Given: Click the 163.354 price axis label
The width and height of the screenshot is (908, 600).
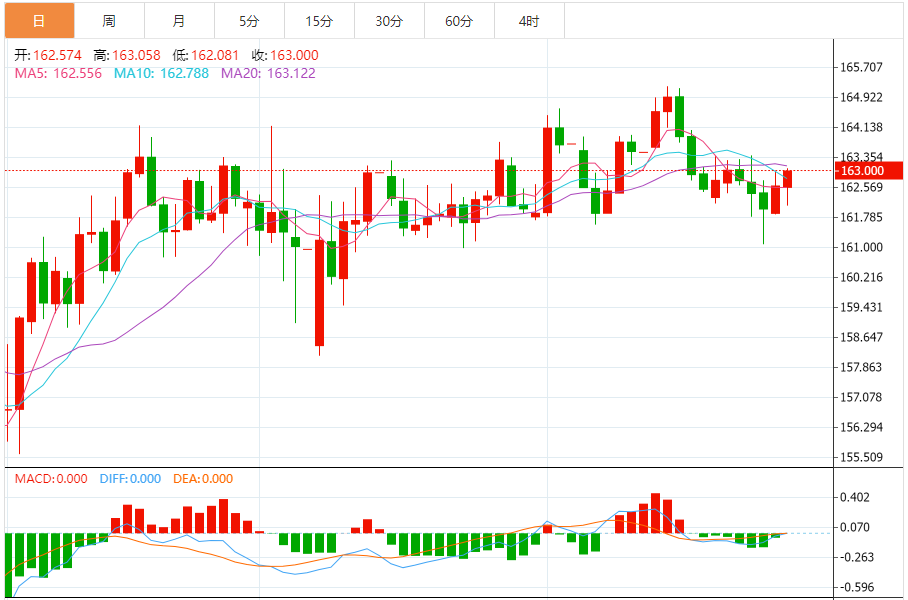Looking at the screenshot, I should [x=861, y=157].
